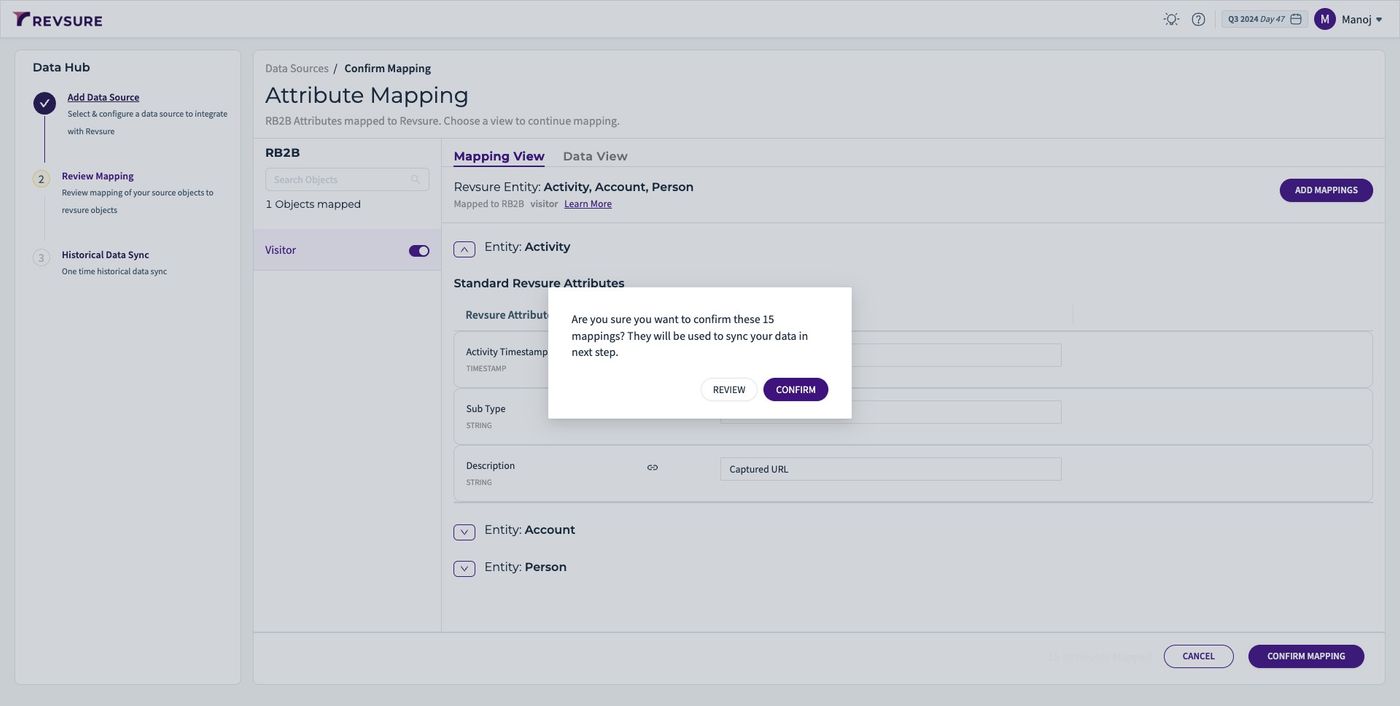Open the Manoj user menu arrow
The width and height of the screenshot is (1400, 706).
[1379, 20]
